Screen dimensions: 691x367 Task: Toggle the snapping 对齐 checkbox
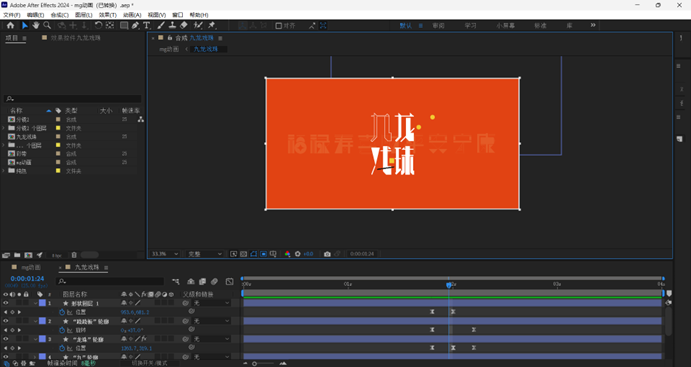tap(279, 26)
